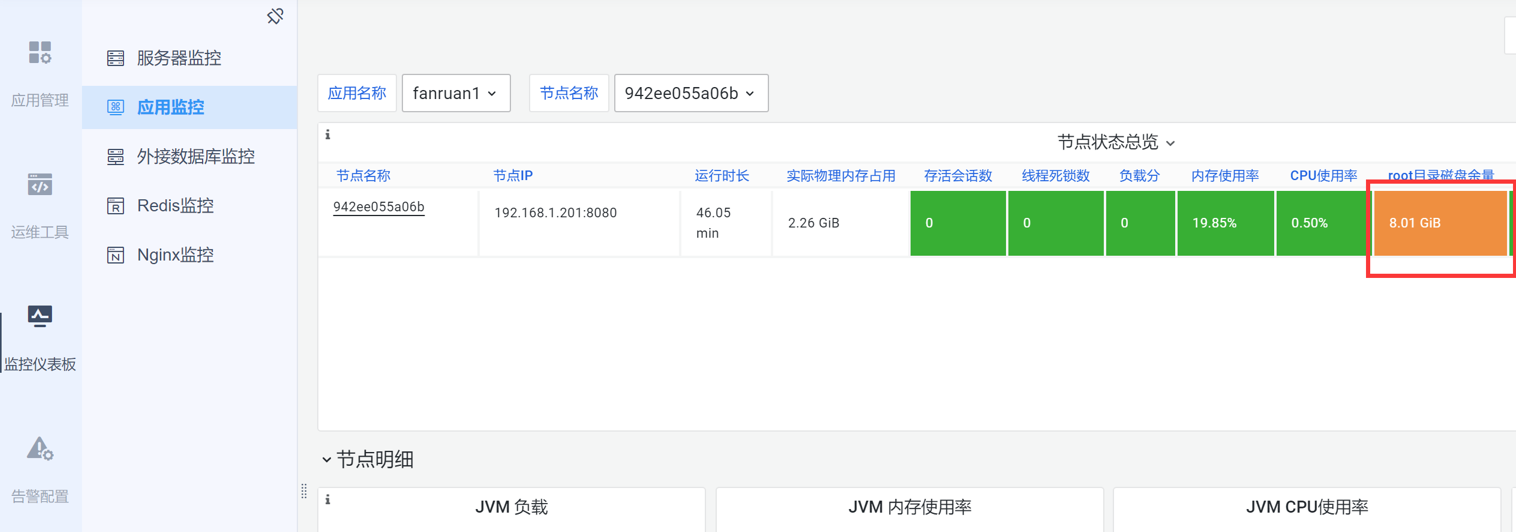
Task: Click the JVM 负载 panel title
Action: [512, 507]
